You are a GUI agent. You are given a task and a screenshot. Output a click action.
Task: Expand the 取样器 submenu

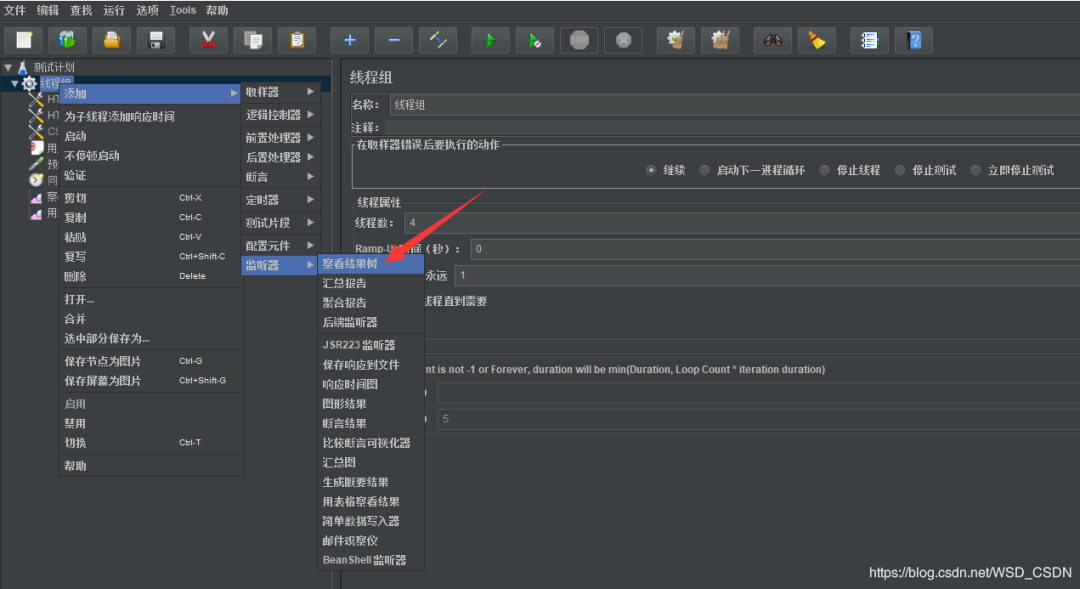coord(279,92)
